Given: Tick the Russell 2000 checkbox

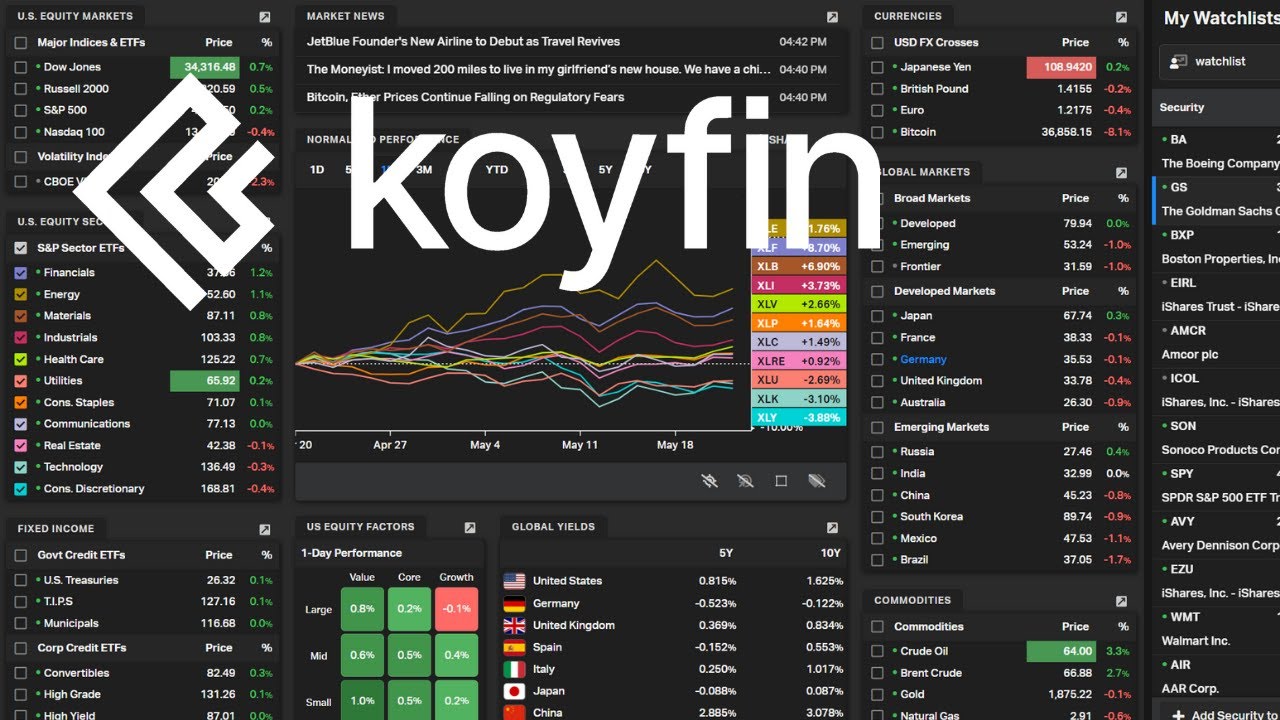Looking at the screenshot, I should (x=21, y=89).
